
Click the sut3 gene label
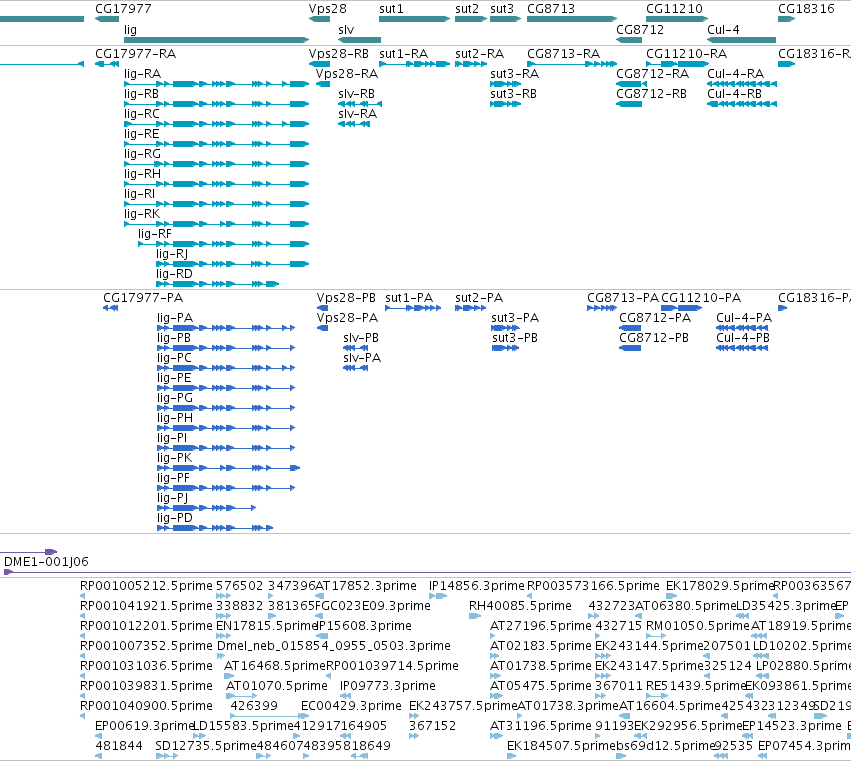point(501,9)
